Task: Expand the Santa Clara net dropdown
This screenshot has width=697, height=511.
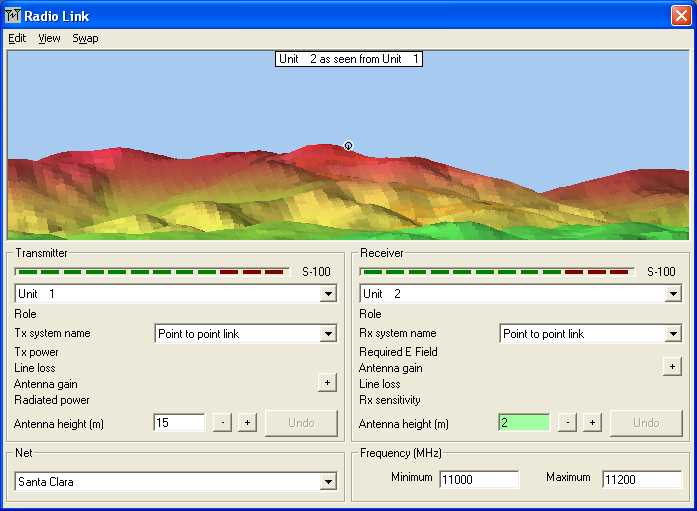Action: [328, 482]
